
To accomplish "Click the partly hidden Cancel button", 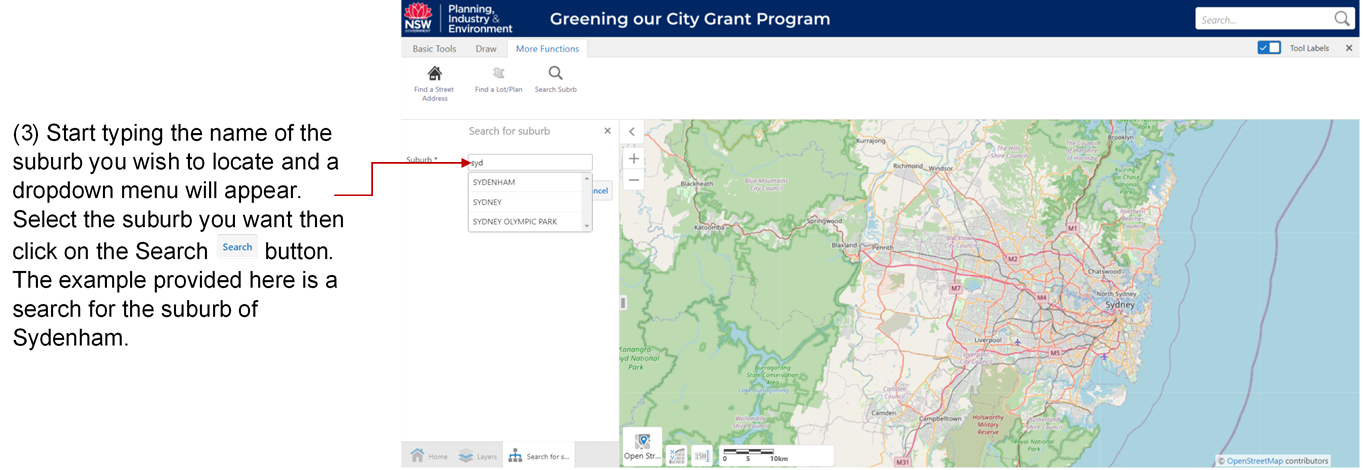I will [600, 190].
